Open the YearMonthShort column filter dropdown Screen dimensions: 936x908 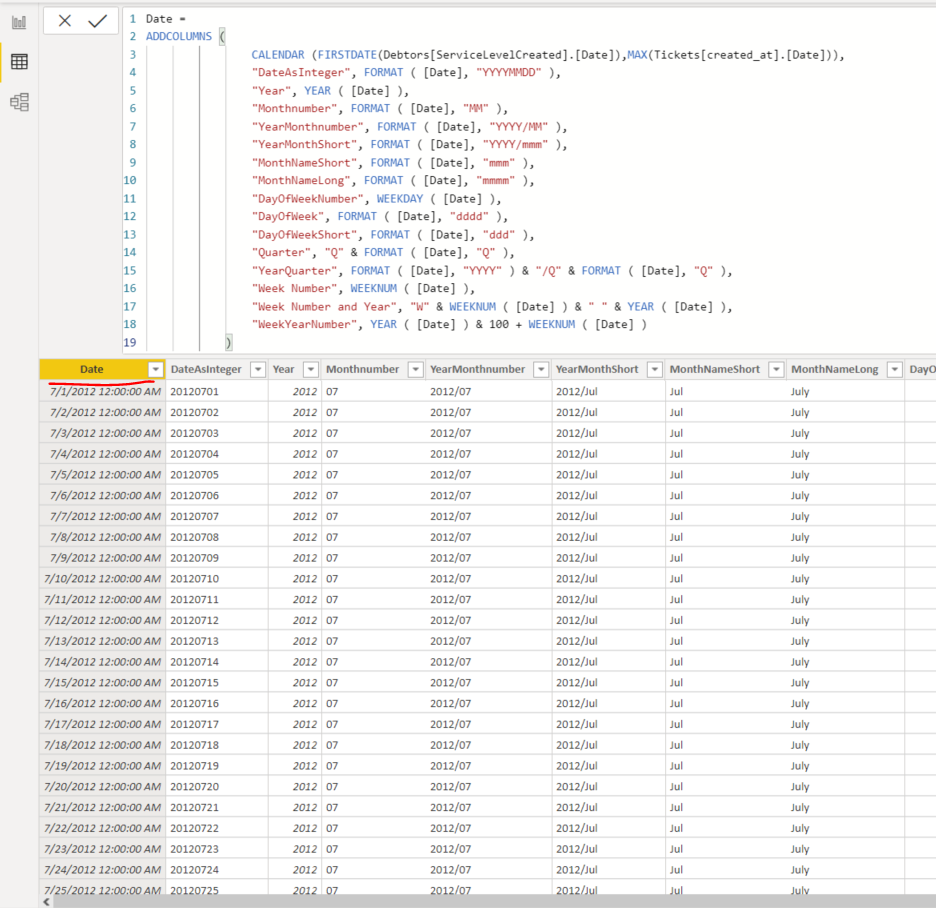tap(655, 370)
